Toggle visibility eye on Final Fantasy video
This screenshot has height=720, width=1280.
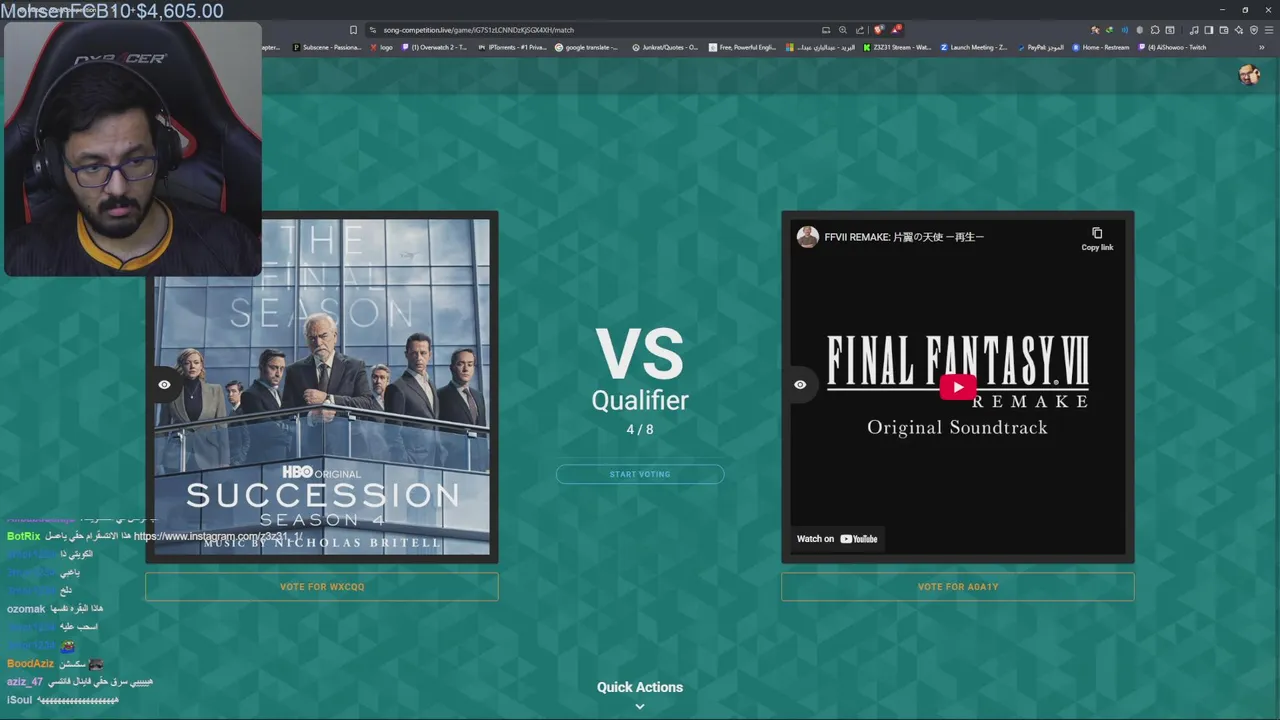click(800, 384)
